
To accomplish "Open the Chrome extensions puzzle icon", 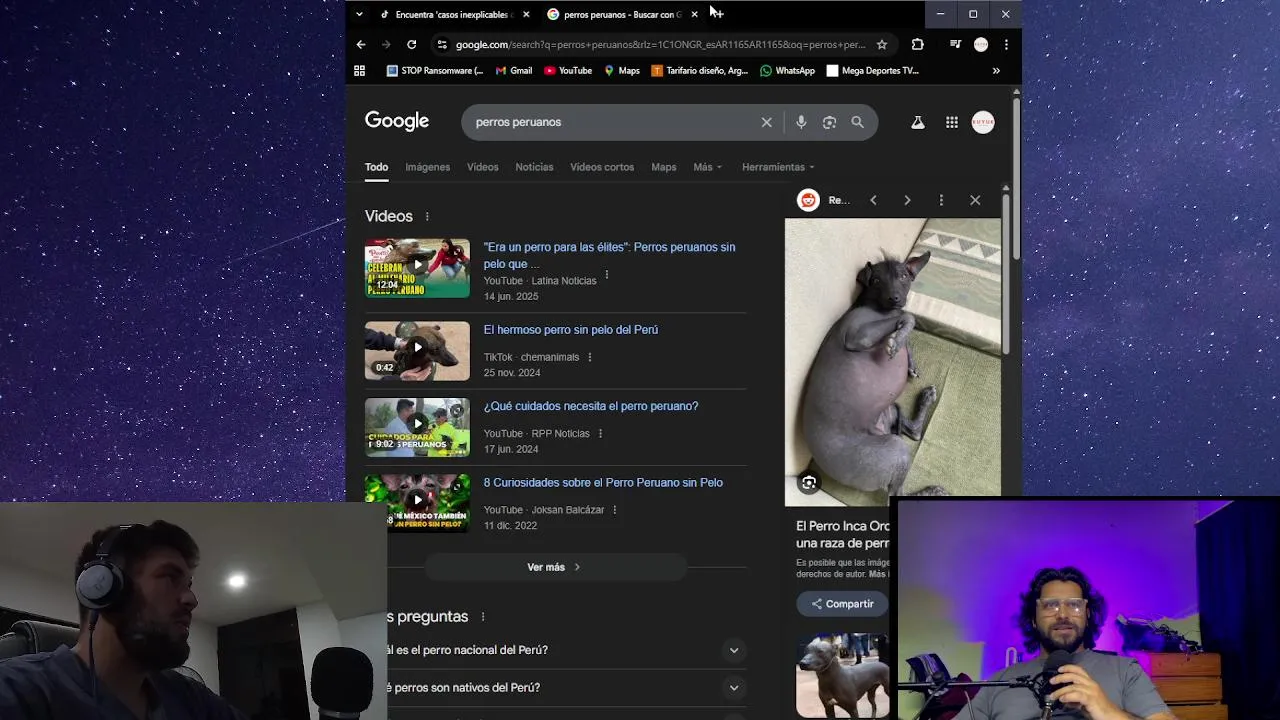I will pos(917,44).
